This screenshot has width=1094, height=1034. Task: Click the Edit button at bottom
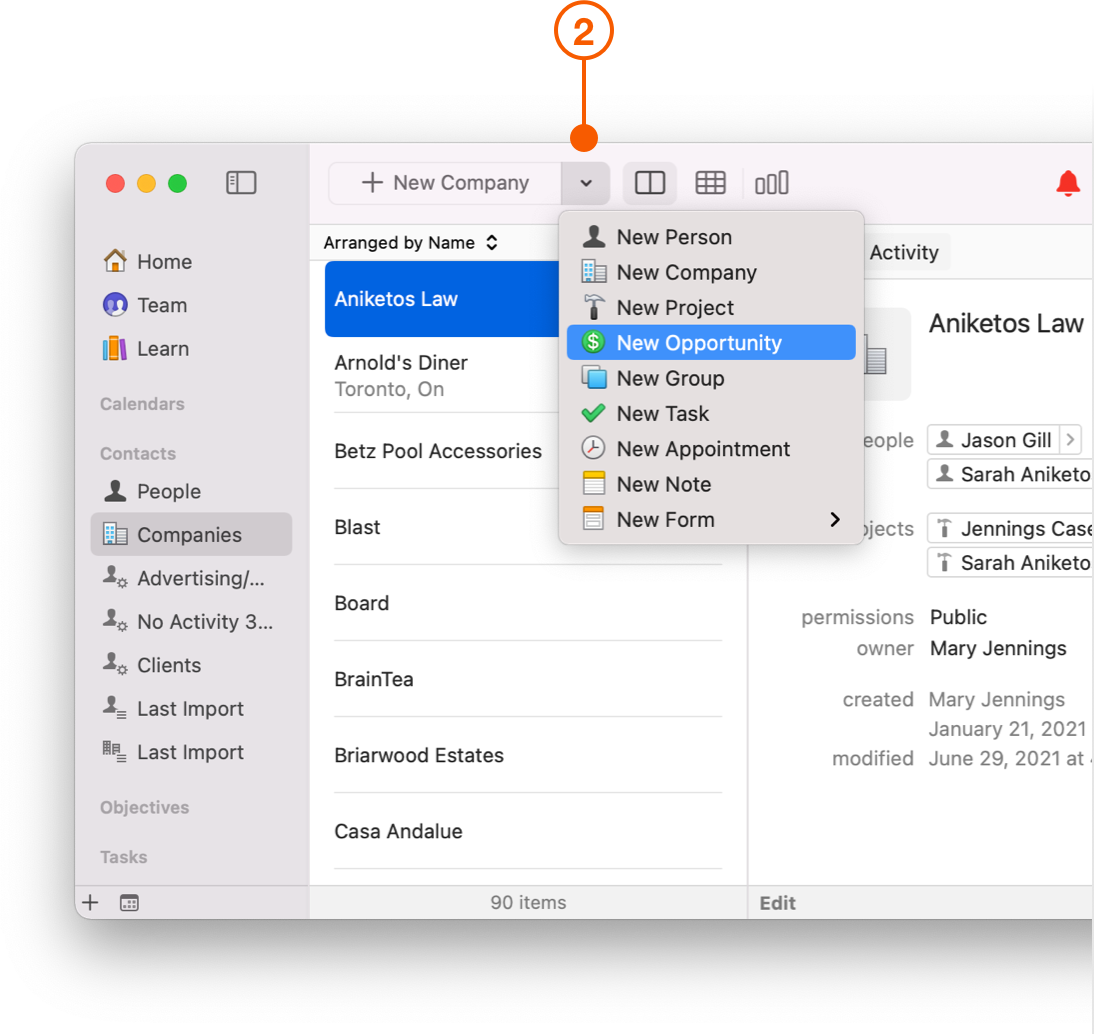click(777, 904)
